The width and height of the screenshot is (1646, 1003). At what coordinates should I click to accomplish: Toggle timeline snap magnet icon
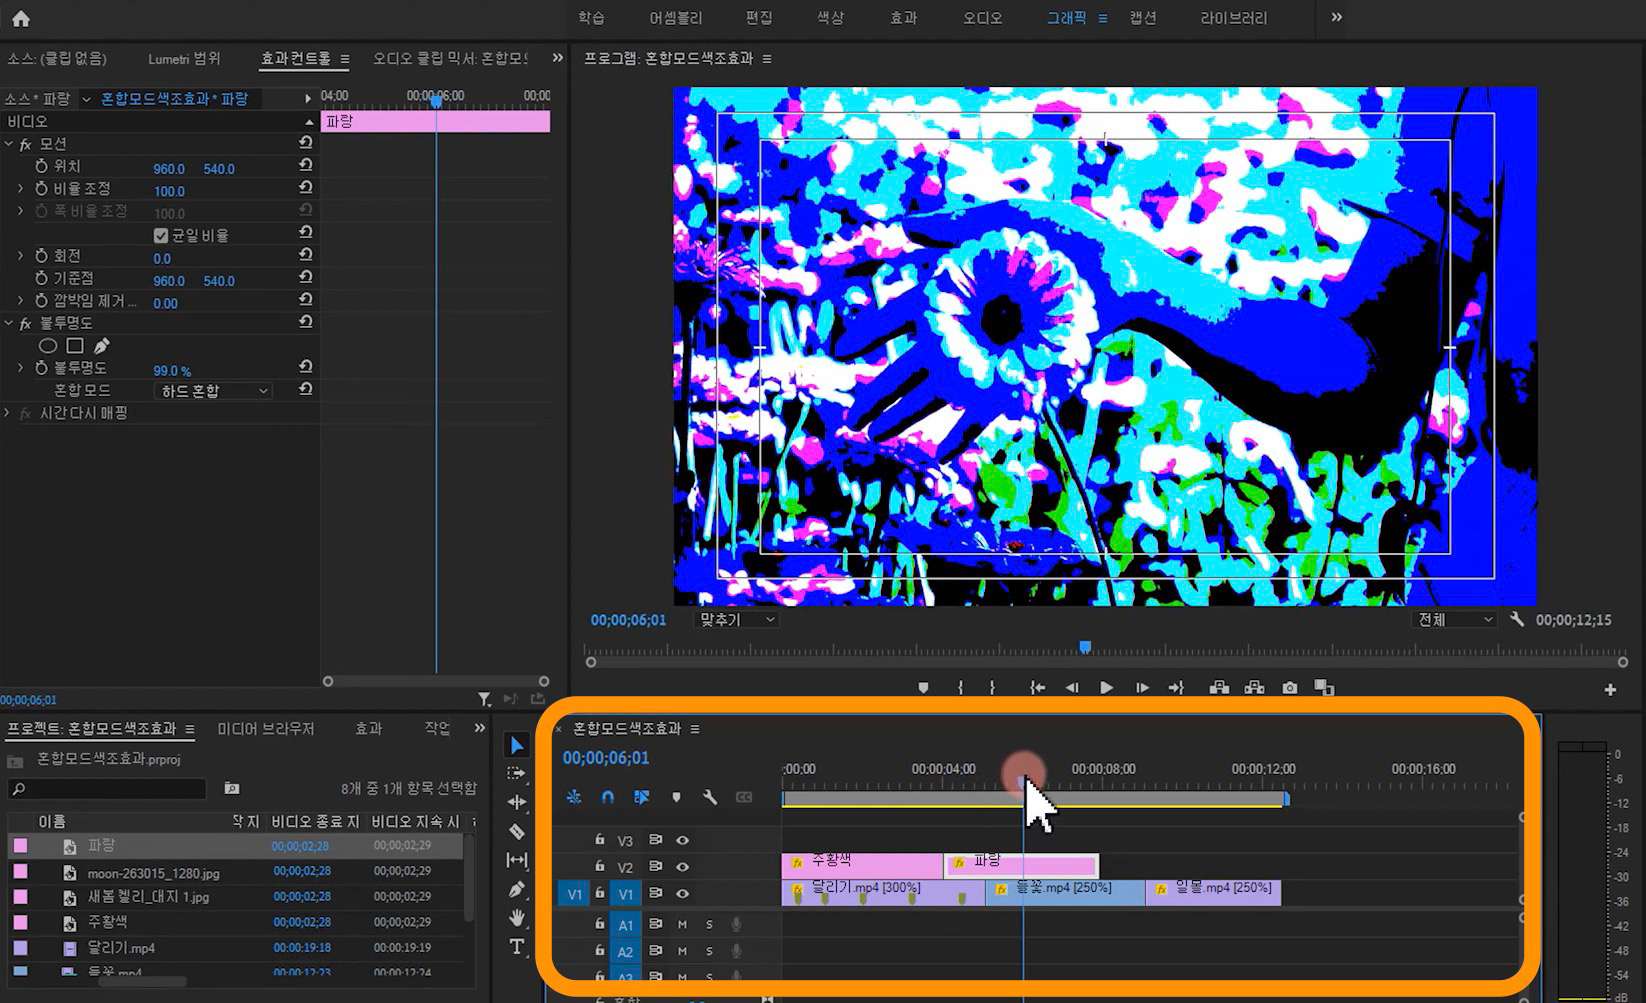[x=608, y=797]
